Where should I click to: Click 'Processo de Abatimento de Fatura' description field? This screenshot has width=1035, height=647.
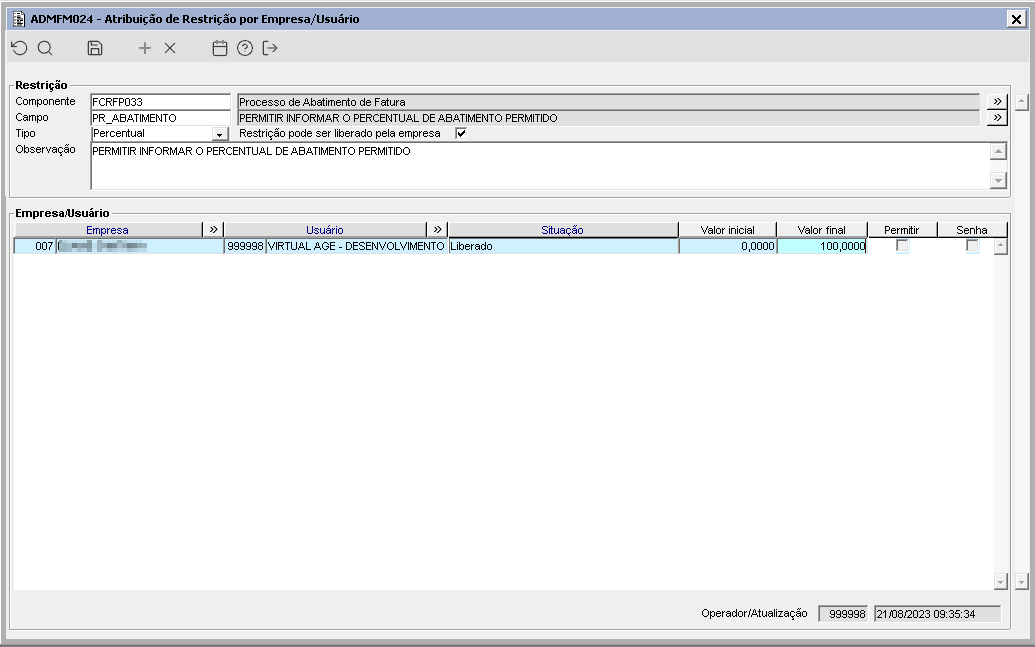608,102
